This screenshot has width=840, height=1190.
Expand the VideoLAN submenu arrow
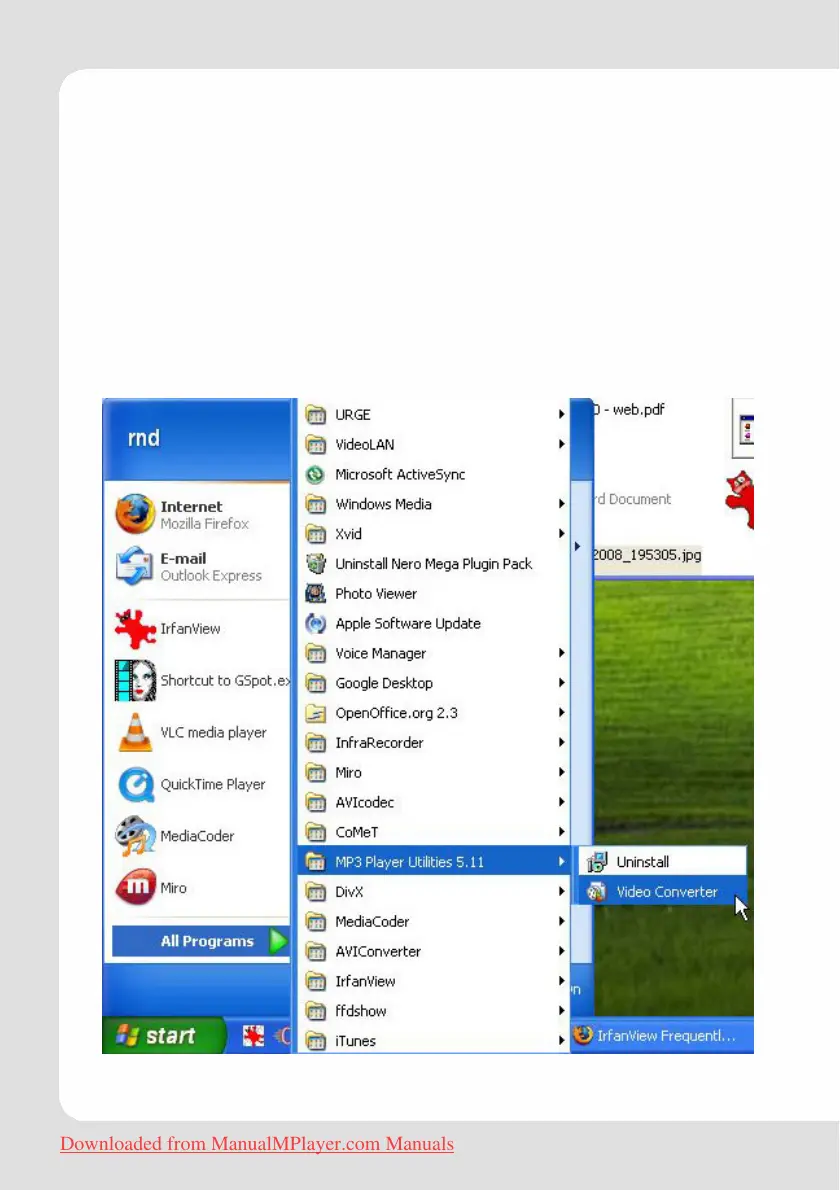click(x=562, y=444)
